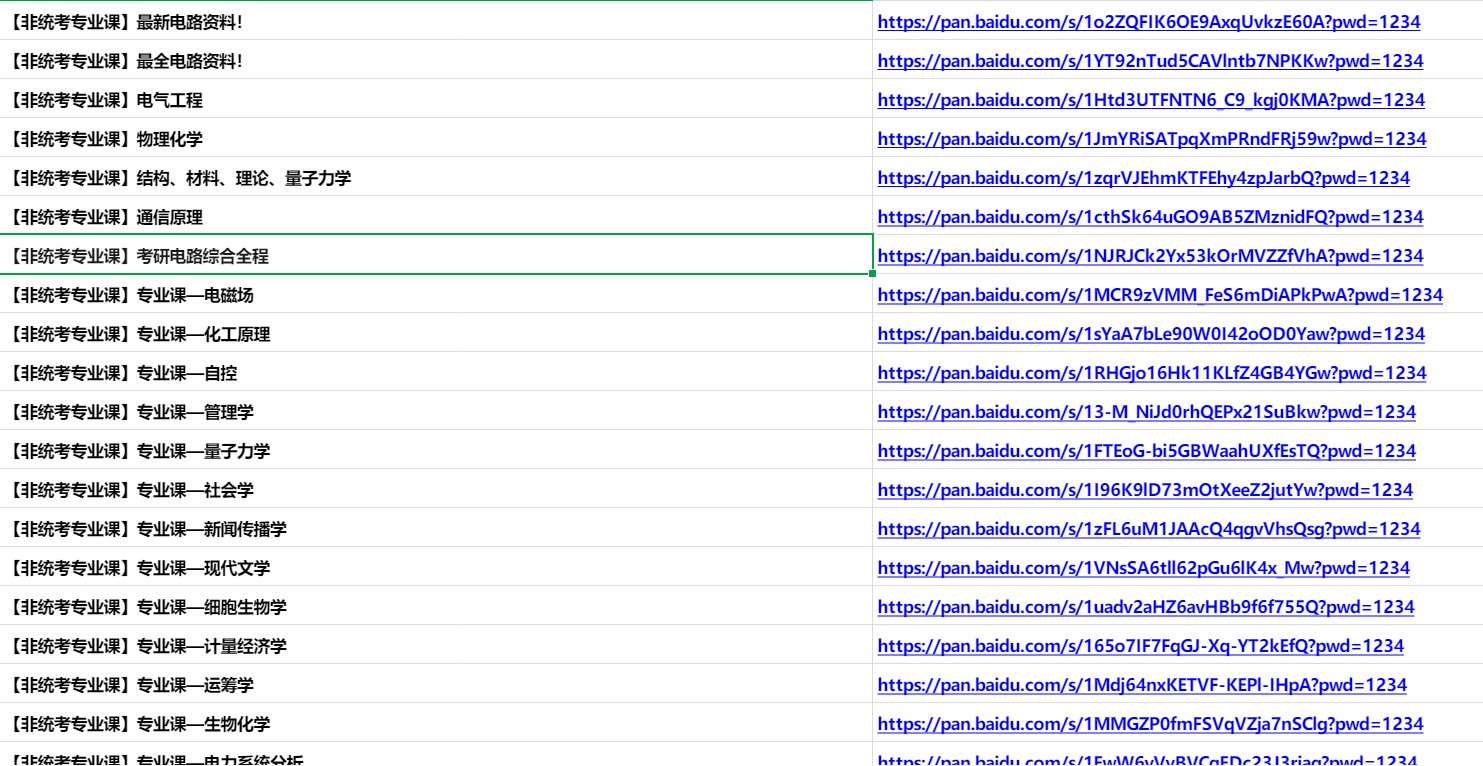1483x766 pixels.
Task: Select the cell 专业课—量子力学
Action: (436, 450)
